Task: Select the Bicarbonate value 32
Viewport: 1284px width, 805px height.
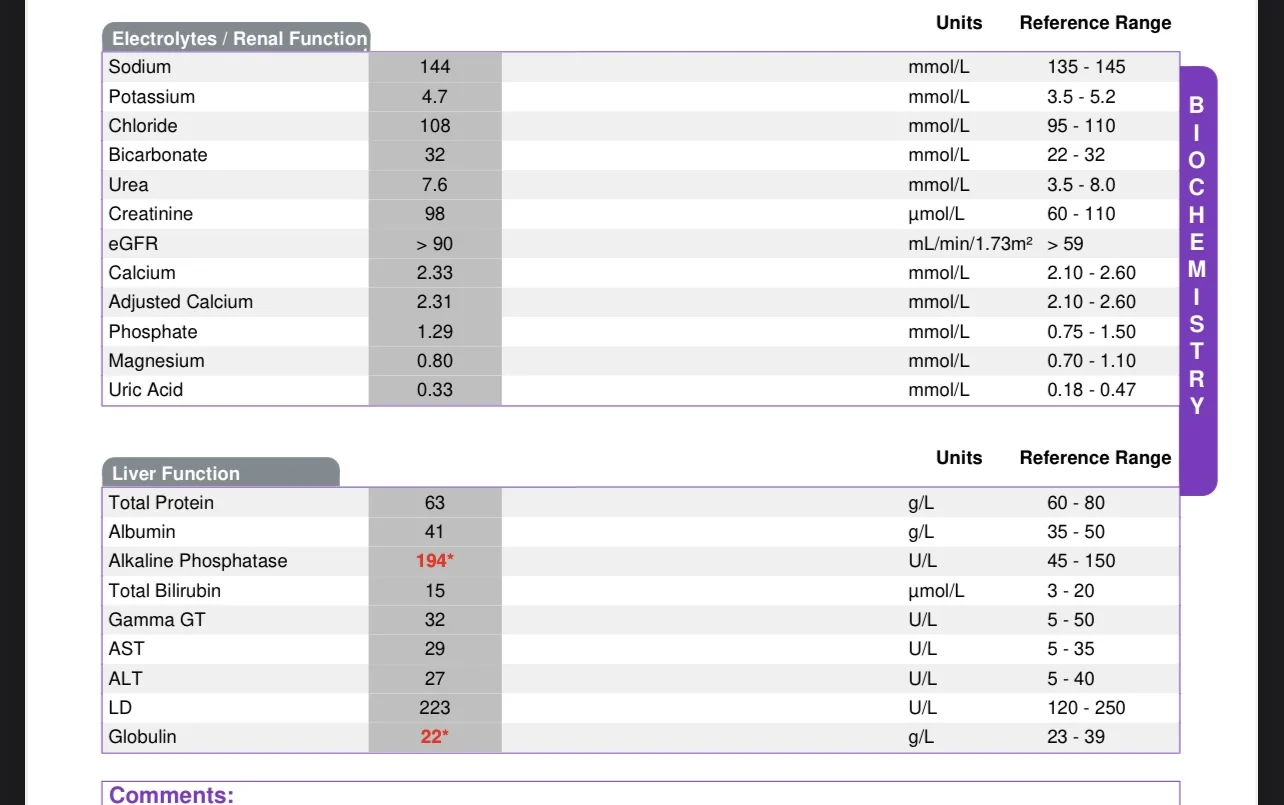Action: coord(435,155)
